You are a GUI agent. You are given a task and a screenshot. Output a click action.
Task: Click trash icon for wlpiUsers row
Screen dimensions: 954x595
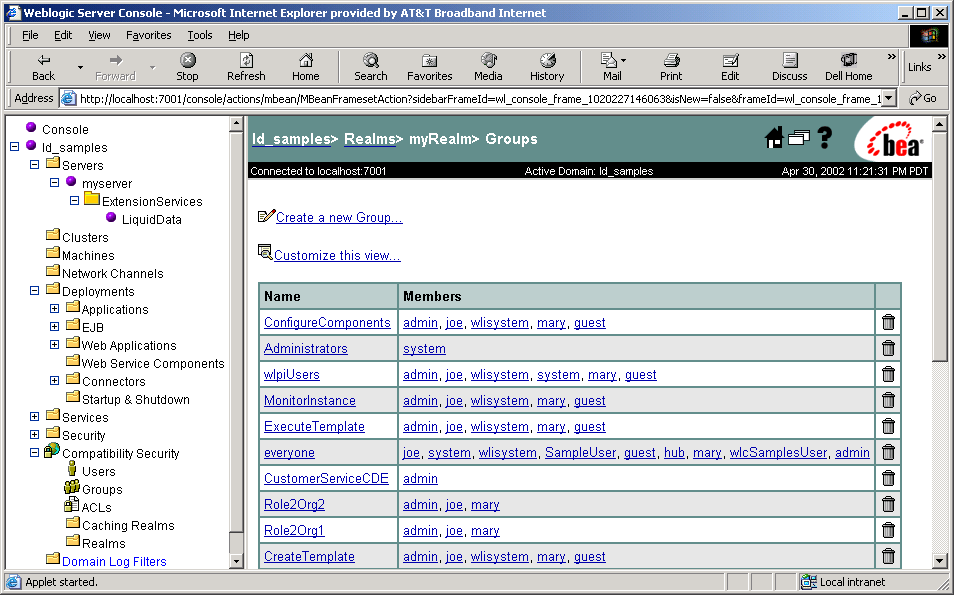[x=888, y=375]
